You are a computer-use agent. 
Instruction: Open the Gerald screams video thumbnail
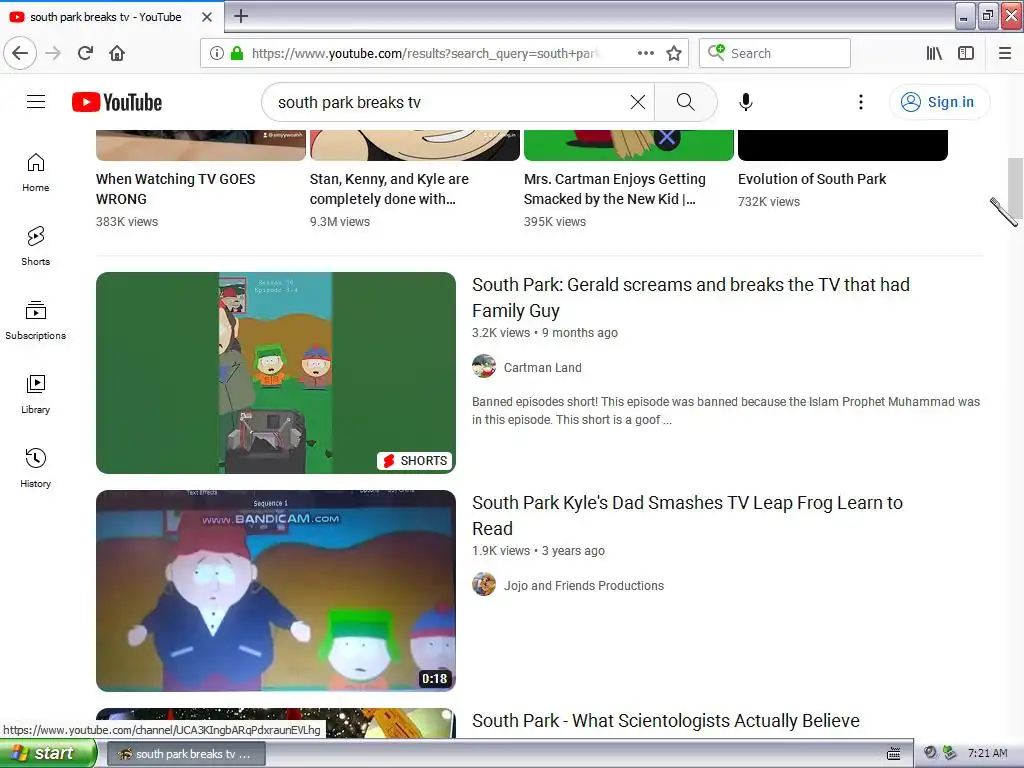click(x=276, y=373)
